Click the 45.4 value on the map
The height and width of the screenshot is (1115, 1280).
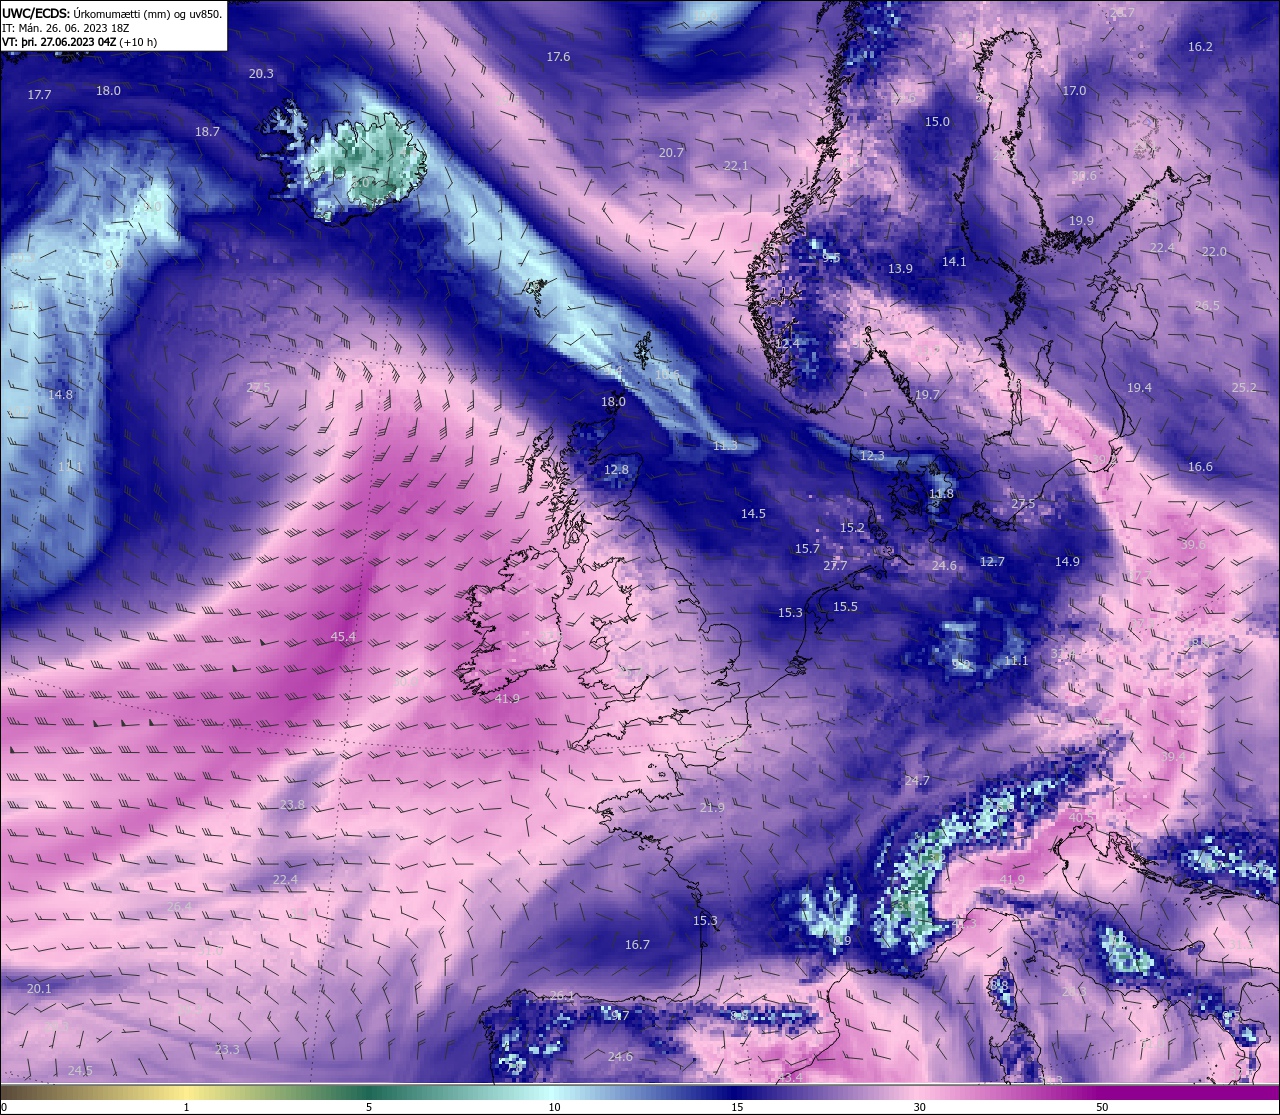click(343, 637)
